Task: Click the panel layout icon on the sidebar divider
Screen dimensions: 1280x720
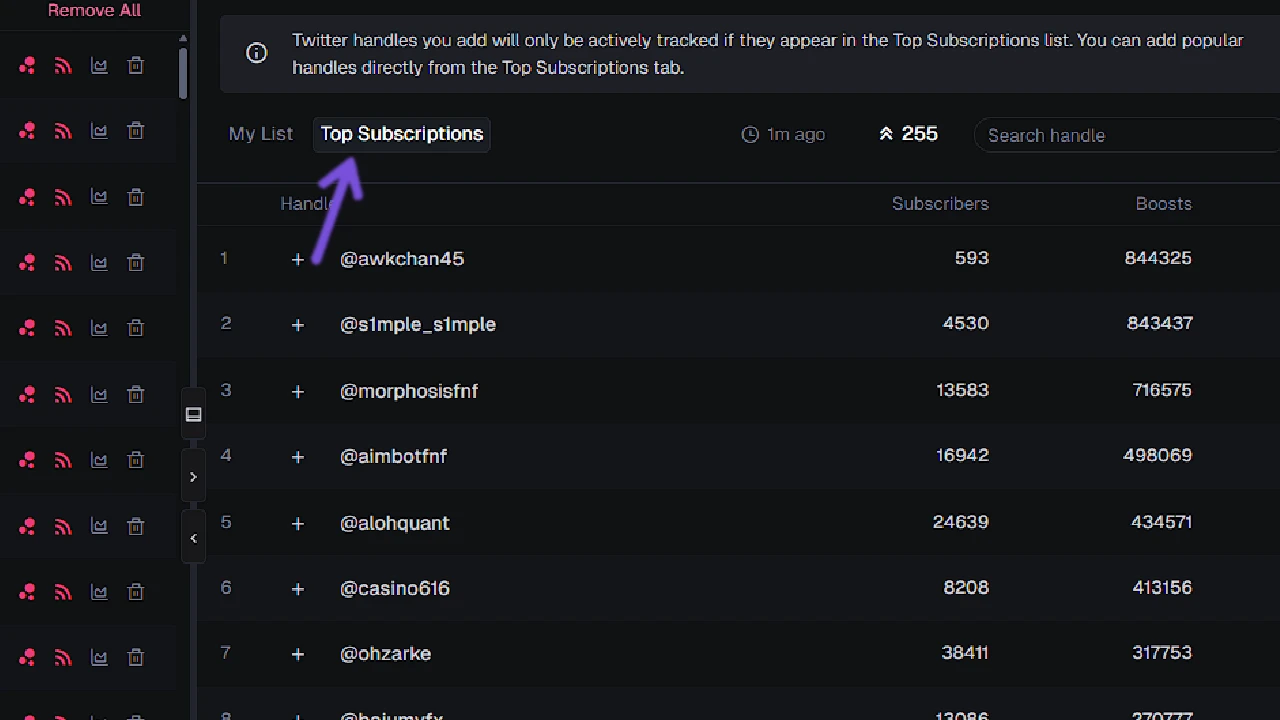Action: [x=193, y=414]
